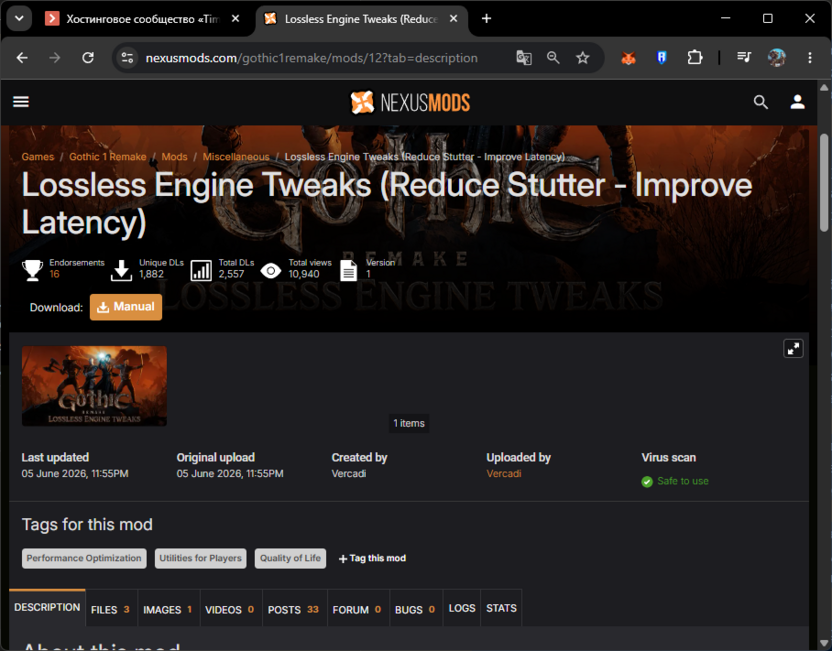Minimize the browser window

(725, 18)
